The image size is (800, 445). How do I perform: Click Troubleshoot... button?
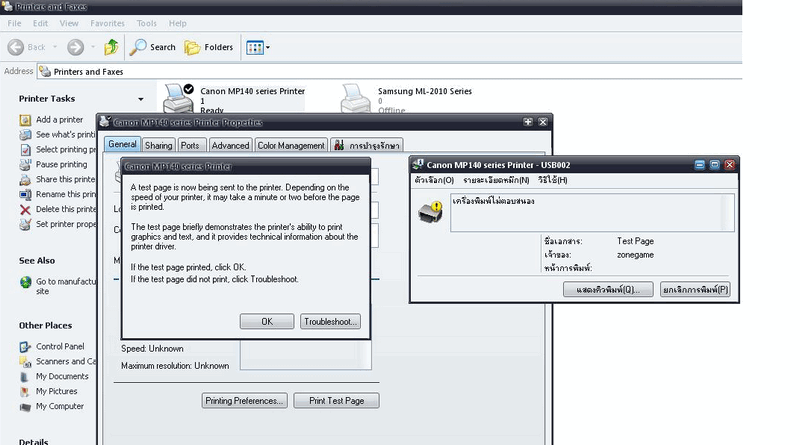[x=330, y=322]
